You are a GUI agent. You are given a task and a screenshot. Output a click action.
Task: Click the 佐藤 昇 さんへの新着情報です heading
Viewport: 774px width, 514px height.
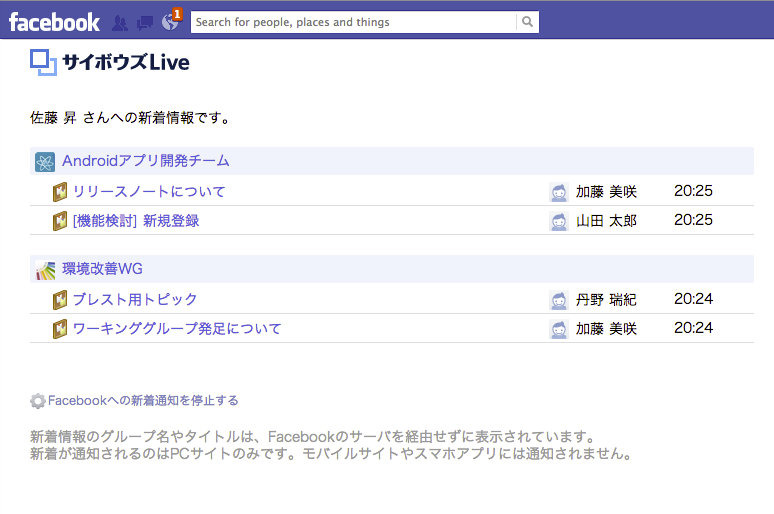(130, 118)
